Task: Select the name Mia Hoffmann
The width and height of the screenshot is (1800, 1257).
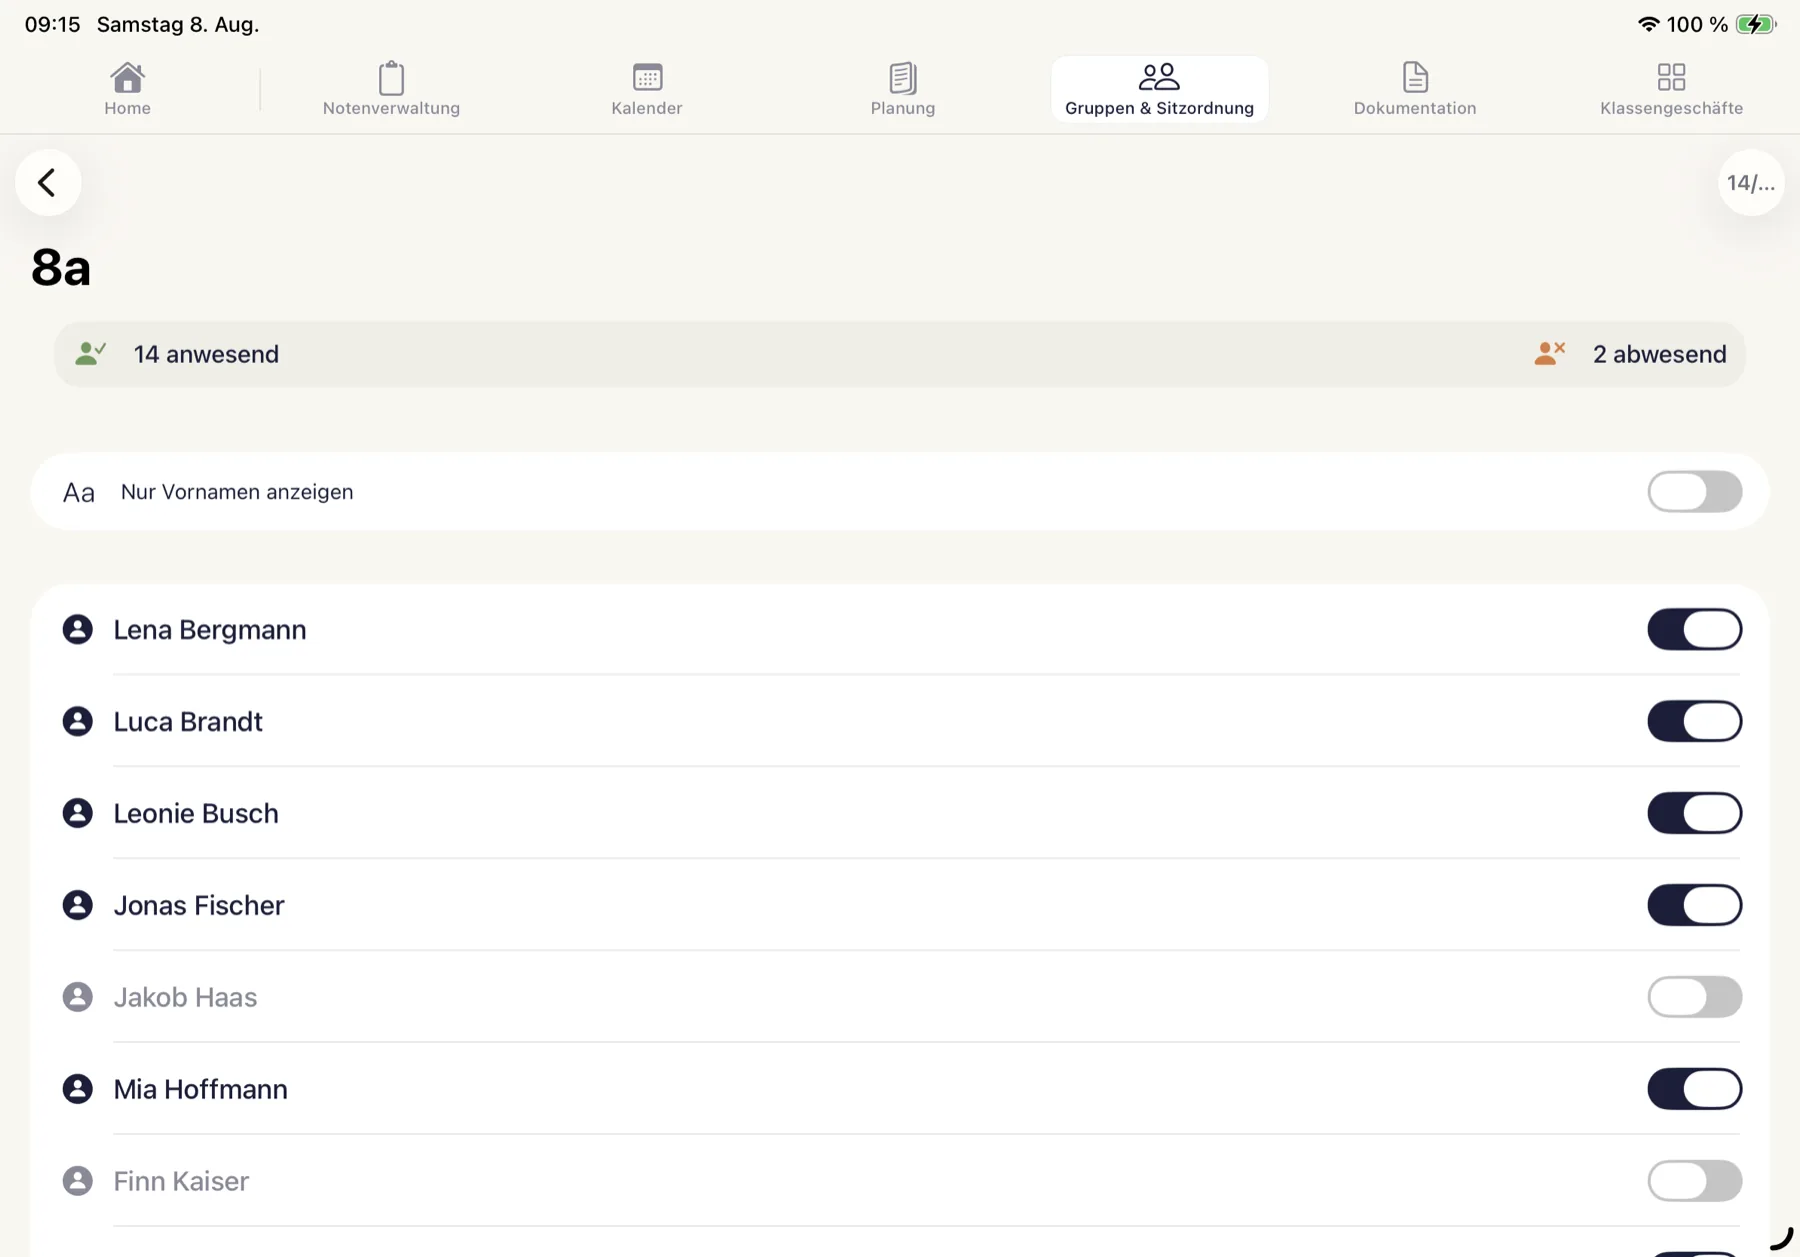Action: tap(200, 1090)
